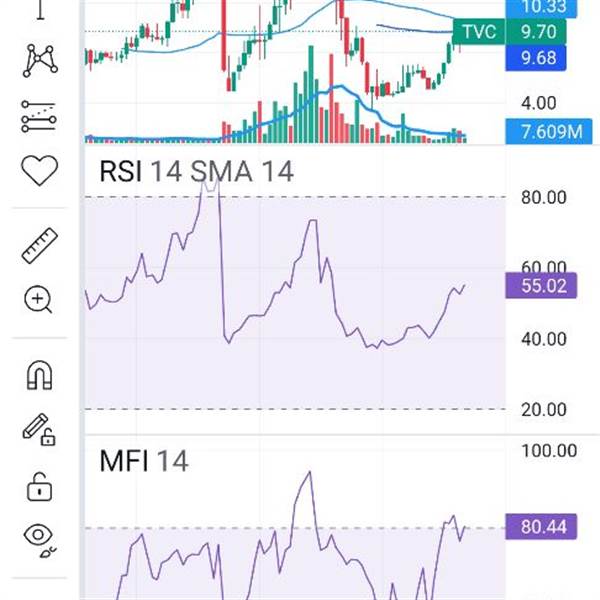Image resolution: width=600 pixels, height=600 pixels.
Task: Click the heart favorites icon
Action: [x=39, y=170]
